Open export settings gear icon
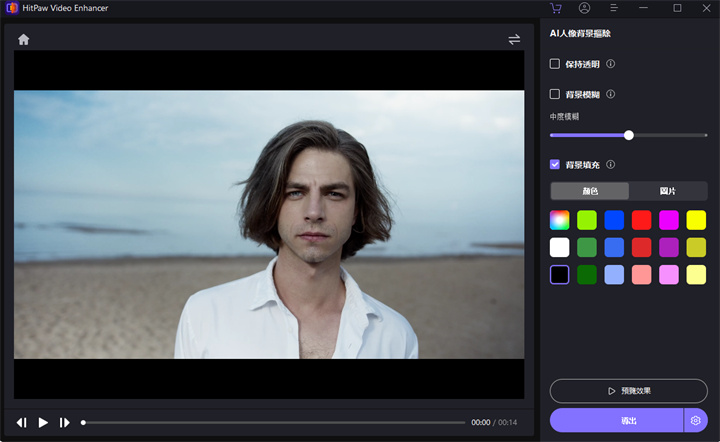Image resolution: width=720 pixels, height=442 pixels. (x=696, y=421)
